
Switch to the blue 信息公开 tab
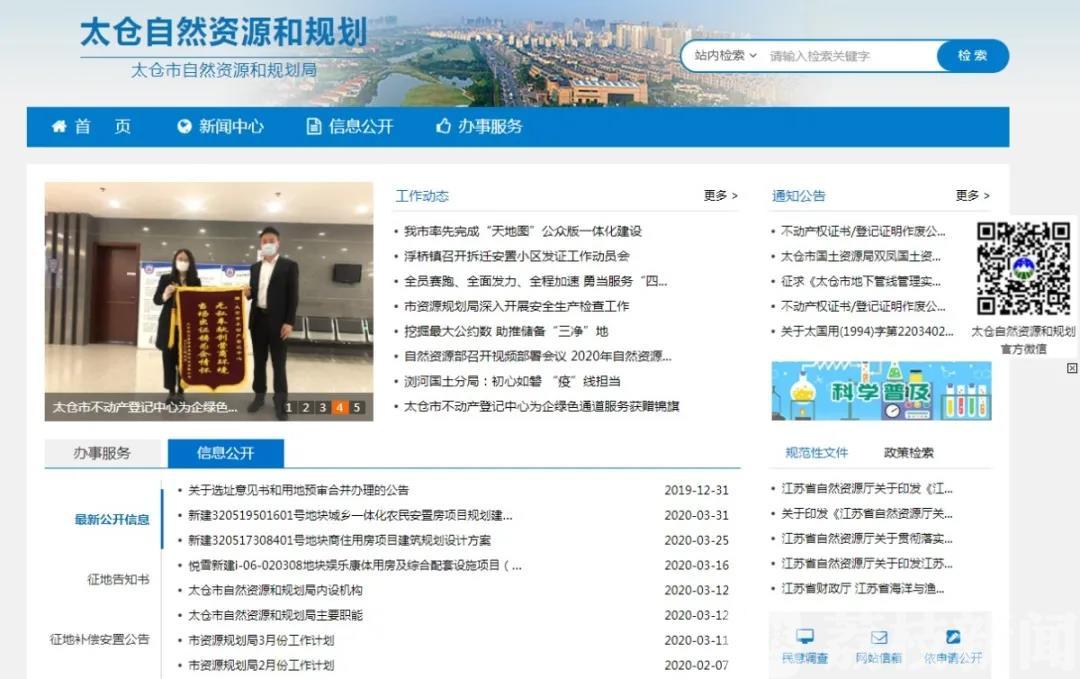[x=226, y=453]
